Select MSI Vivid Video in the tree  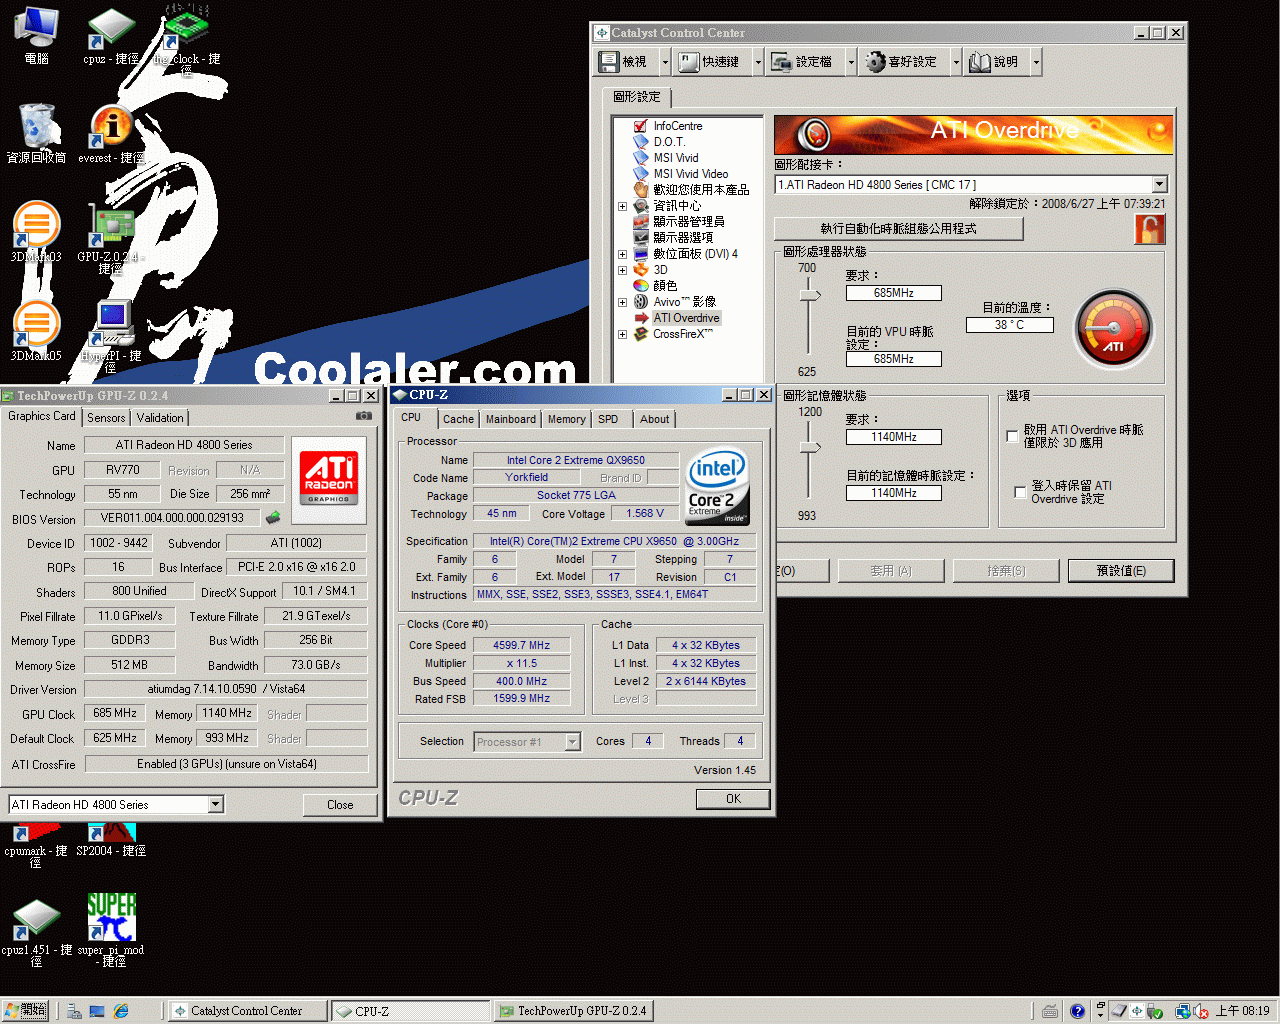pyautogui.click(x=690, y=174)
